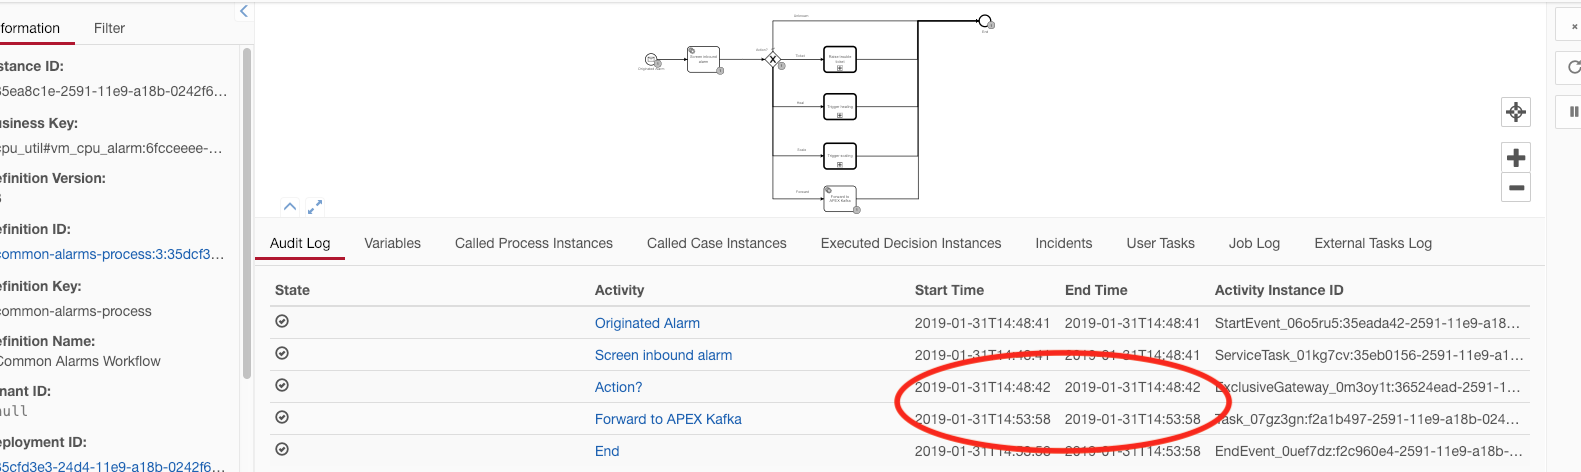Viewport: 1581px width, 472px height.
Task: Select the End event circle in diagram
Action: coord(985,21)
